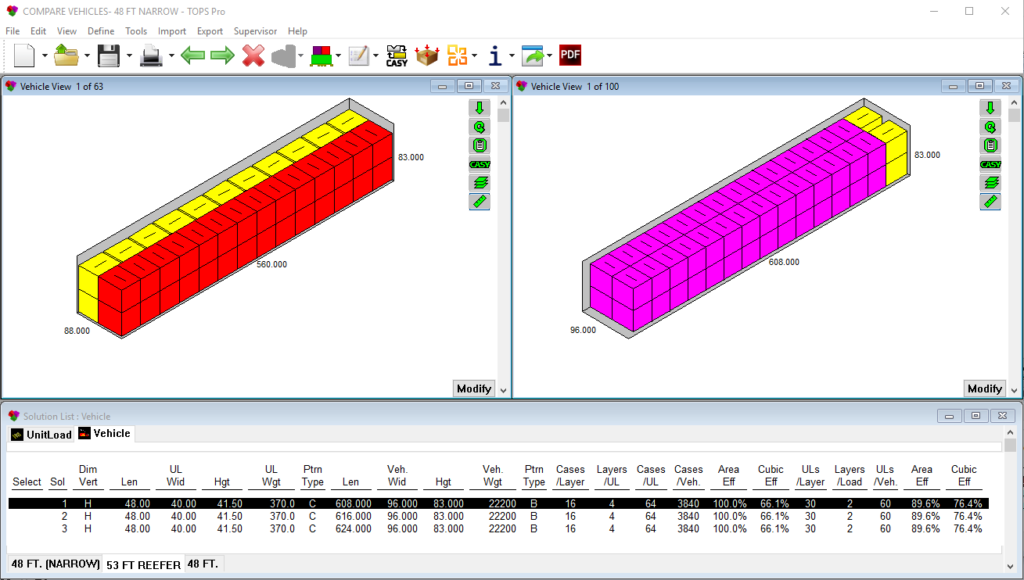
Task: Click clipboard icon in left Vehicle View
Action: (479, 146)
